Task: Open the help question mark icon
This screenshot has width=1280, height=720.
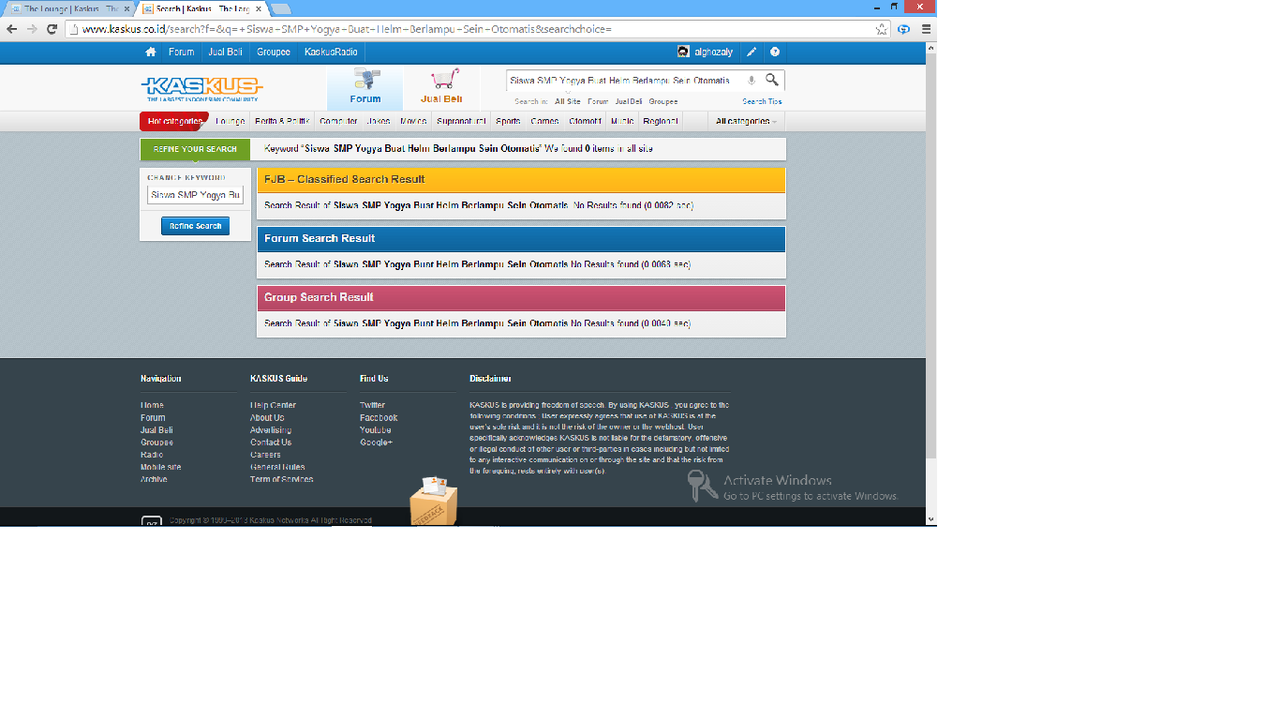Action: click(774, 52)
